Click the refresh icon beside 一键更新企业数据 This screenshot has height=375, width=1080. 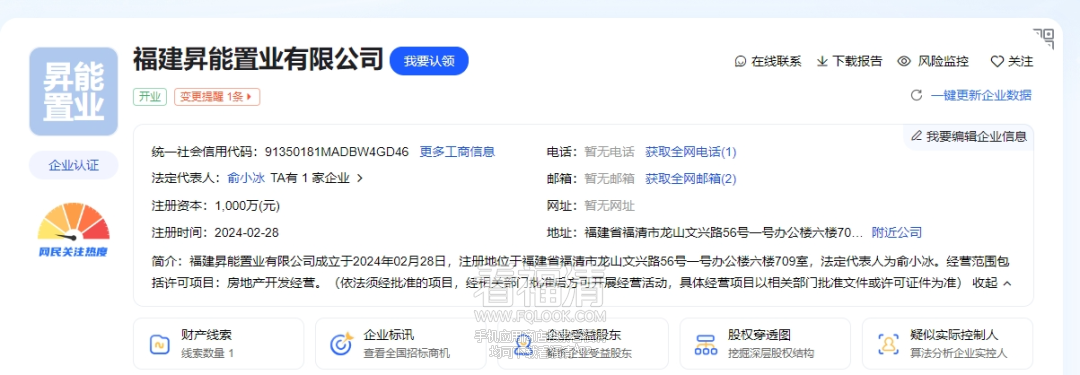916,95
